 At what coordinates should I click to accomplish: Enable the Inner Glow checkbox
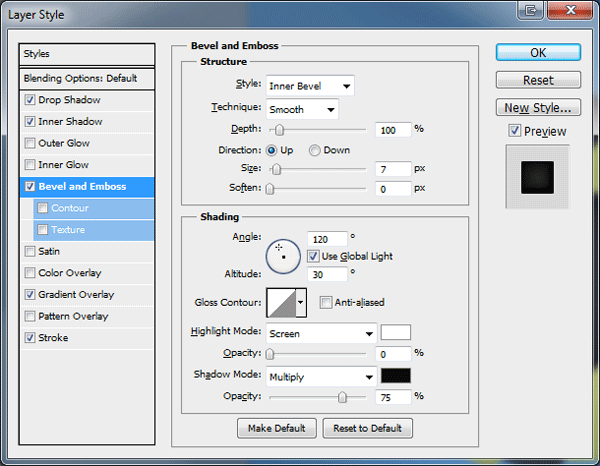coord(30,165)
